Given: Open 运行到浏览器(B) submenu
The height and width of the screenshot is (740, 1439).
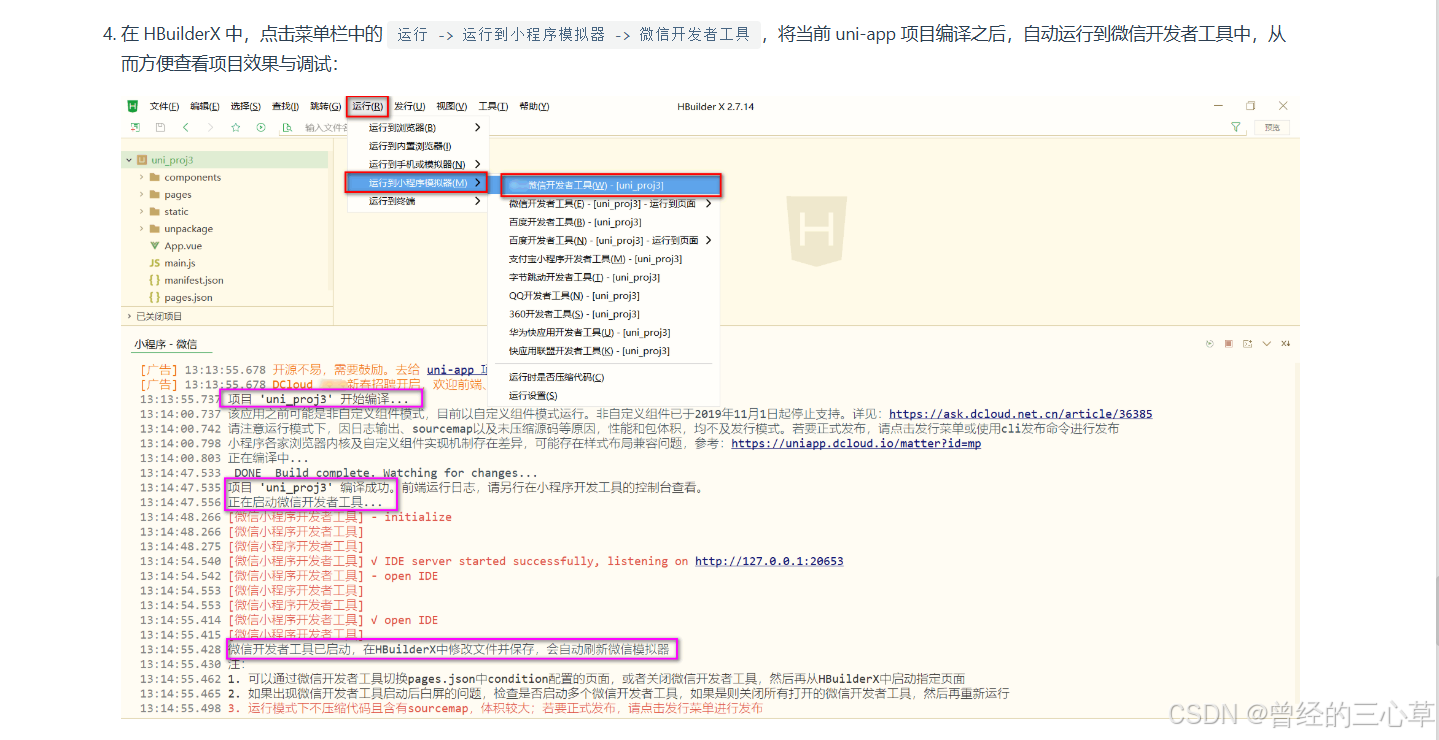Looking at the screenshot, I should [418, 127].
